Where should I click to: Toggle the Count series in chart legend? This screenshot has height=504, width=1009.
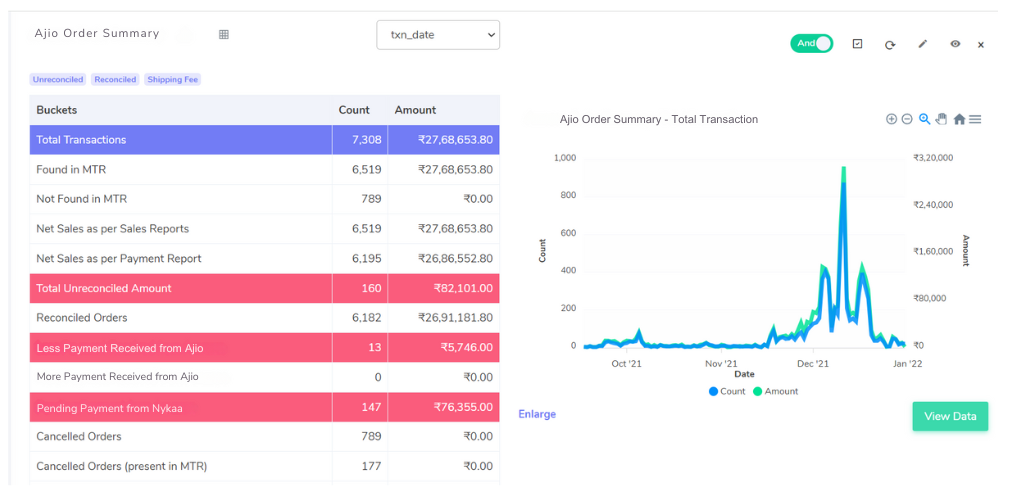tap(727, 391)
